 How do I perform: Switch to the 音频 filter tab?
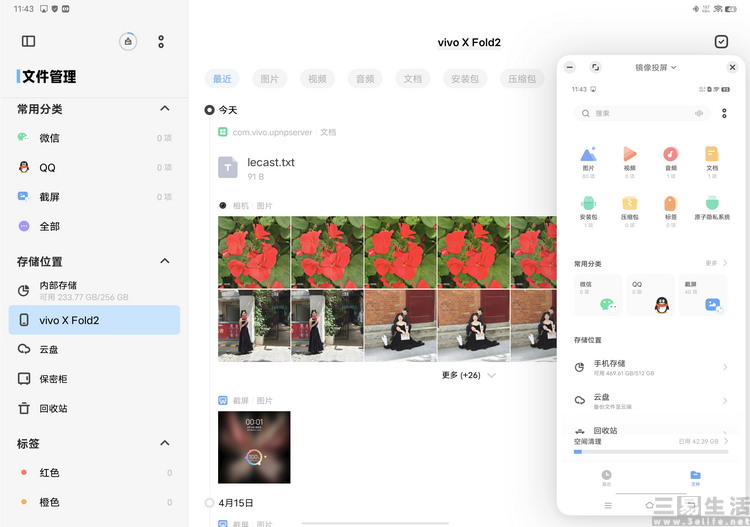tap(365, 79)
